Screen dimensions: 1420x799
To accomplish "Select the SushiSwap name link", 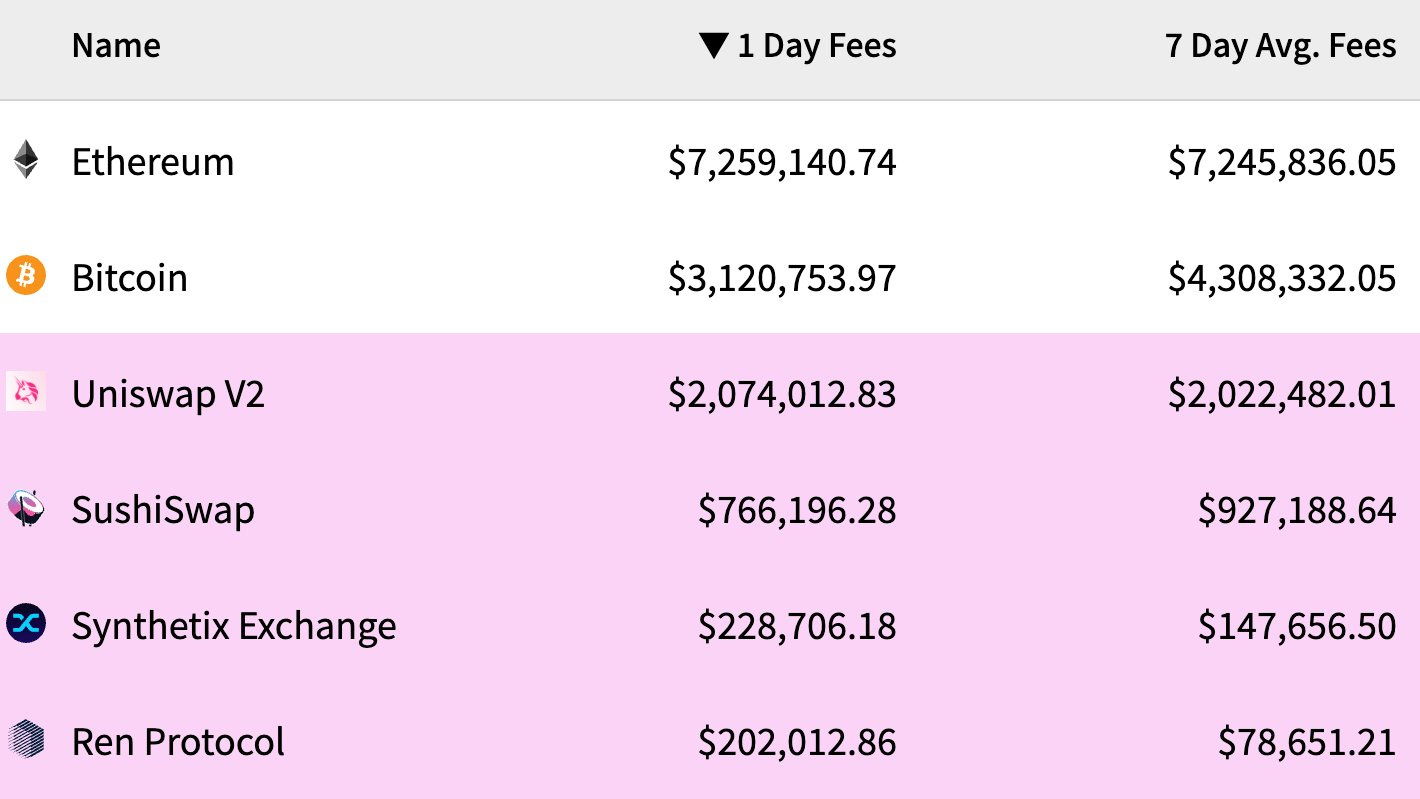I will tap(163, 510).
